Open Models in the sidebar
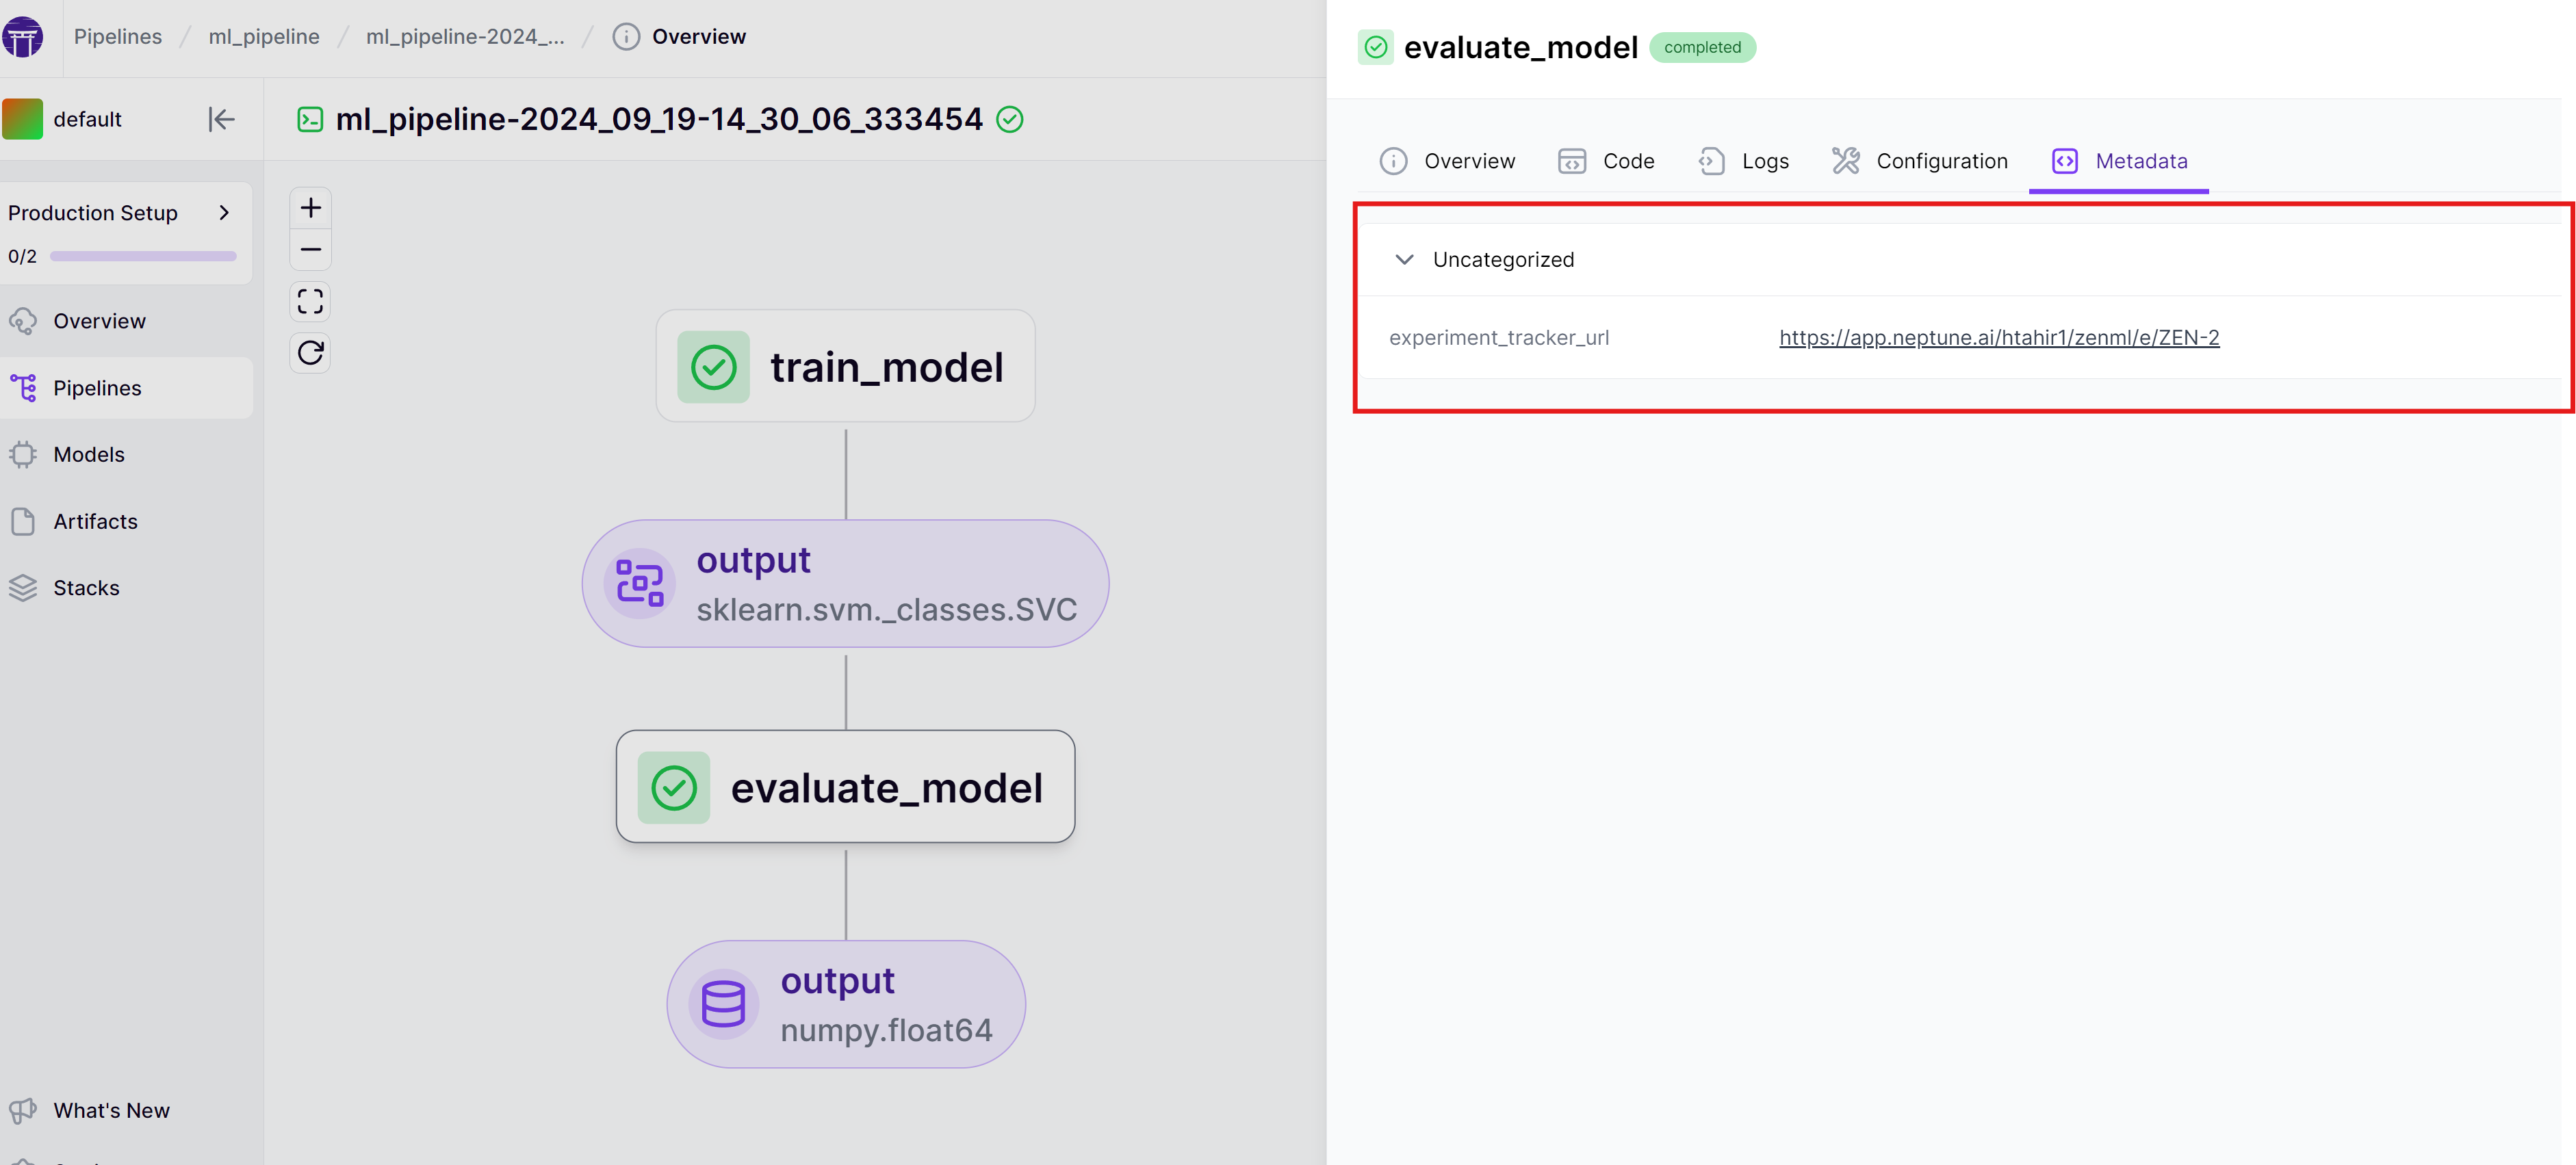2576x1165 pixels. pyautogui.click(x=88, y=455)
